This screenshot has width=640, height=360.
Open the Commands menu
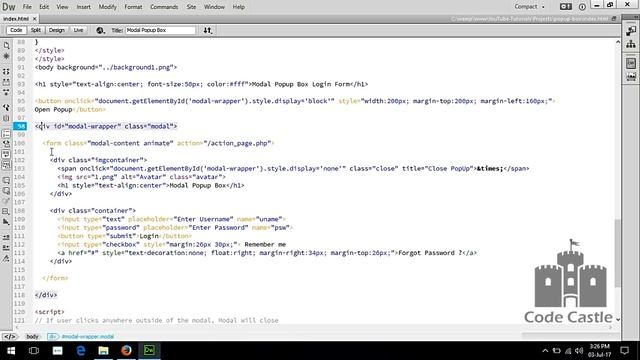[164, 7]
